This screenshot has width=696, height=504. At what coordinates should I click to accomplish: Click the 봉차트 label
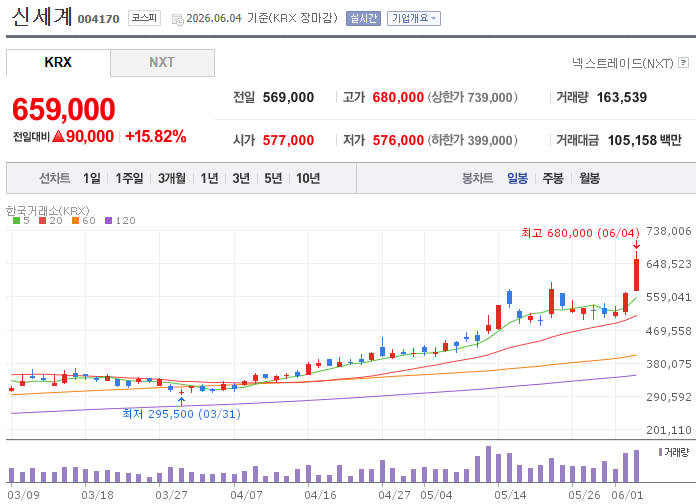coord(478,178)
